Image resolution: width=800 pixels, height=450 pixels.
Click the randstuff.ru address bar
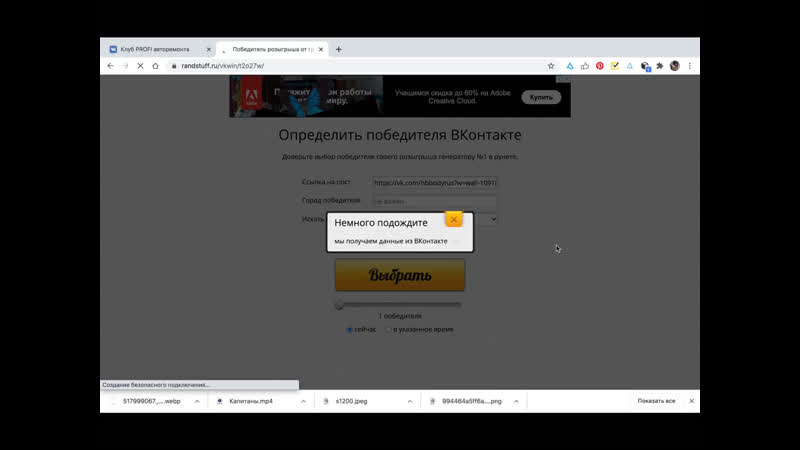pyautogui.click(x=357, y=66)
